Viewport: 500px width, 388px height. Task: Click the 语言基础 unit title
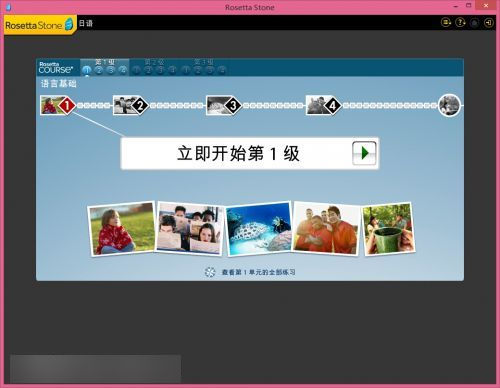click(59, 83)
